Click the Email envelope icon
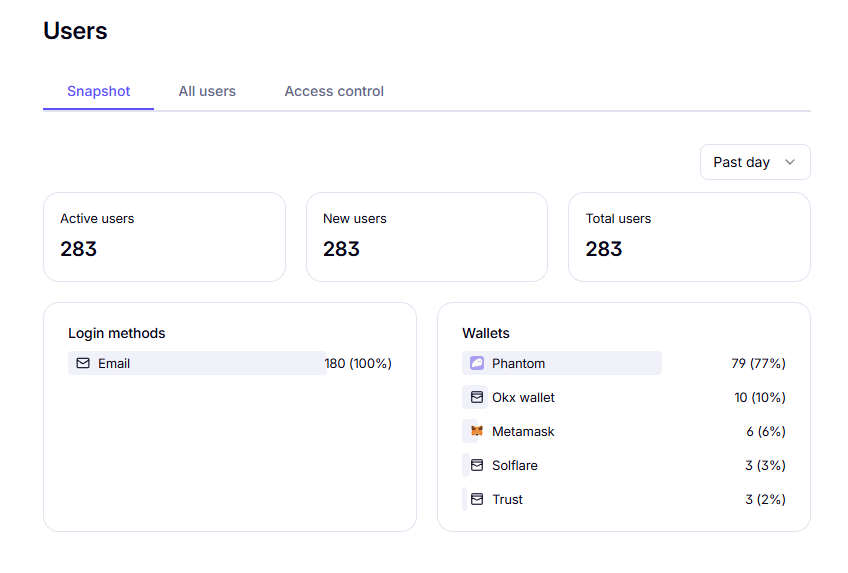Image resolution: width=848 pixels, height=573 pixels. (83, 363)
